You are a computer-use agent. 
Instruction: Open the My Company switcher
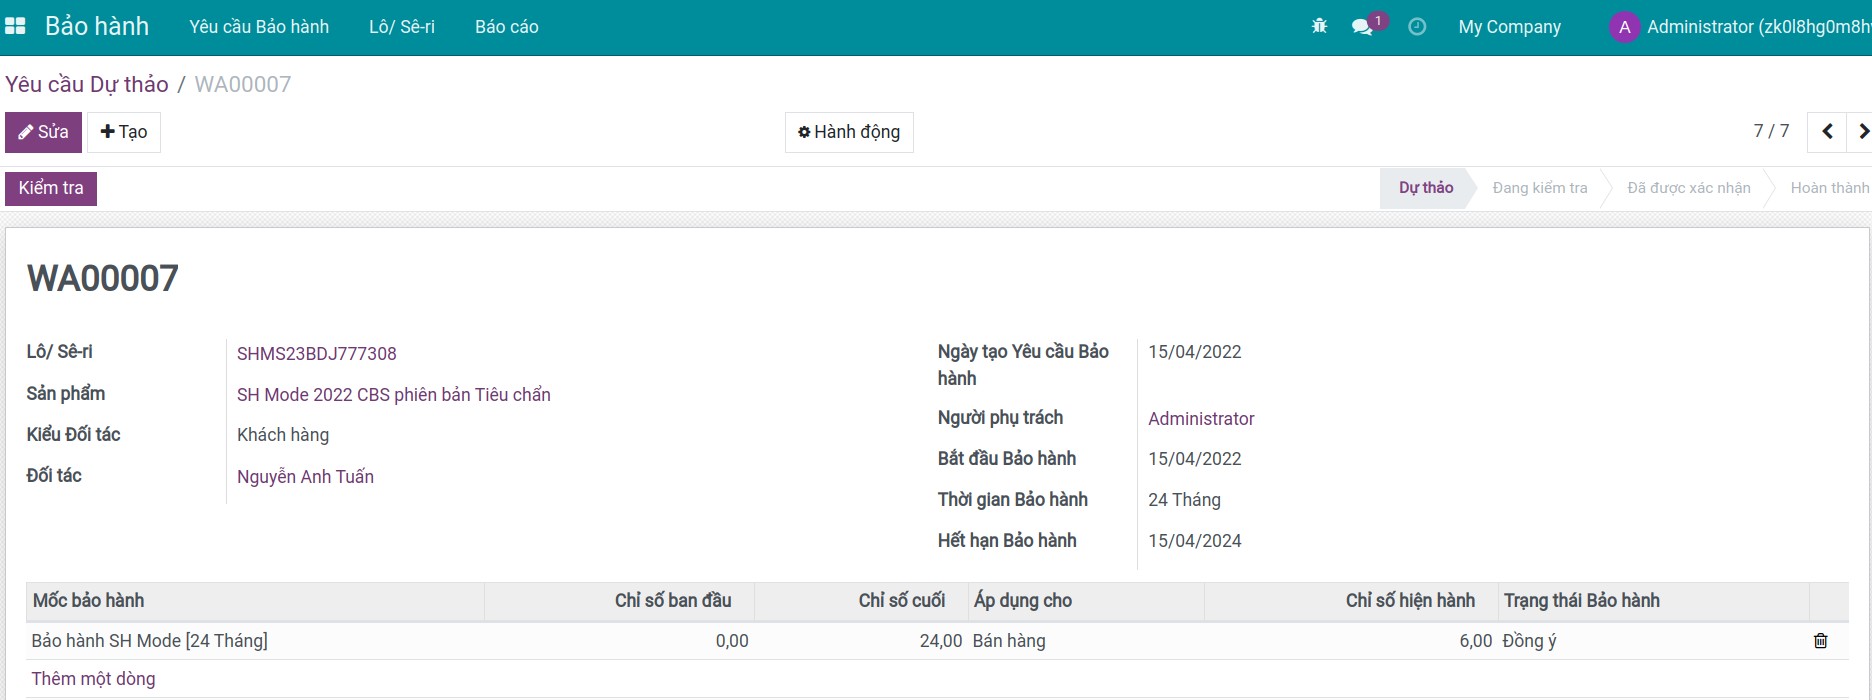pyautogui.click(x=1509, y=27)
